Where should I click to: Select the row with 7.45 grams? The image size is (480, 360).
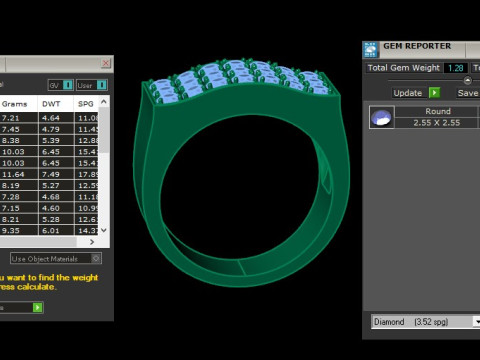49,129
